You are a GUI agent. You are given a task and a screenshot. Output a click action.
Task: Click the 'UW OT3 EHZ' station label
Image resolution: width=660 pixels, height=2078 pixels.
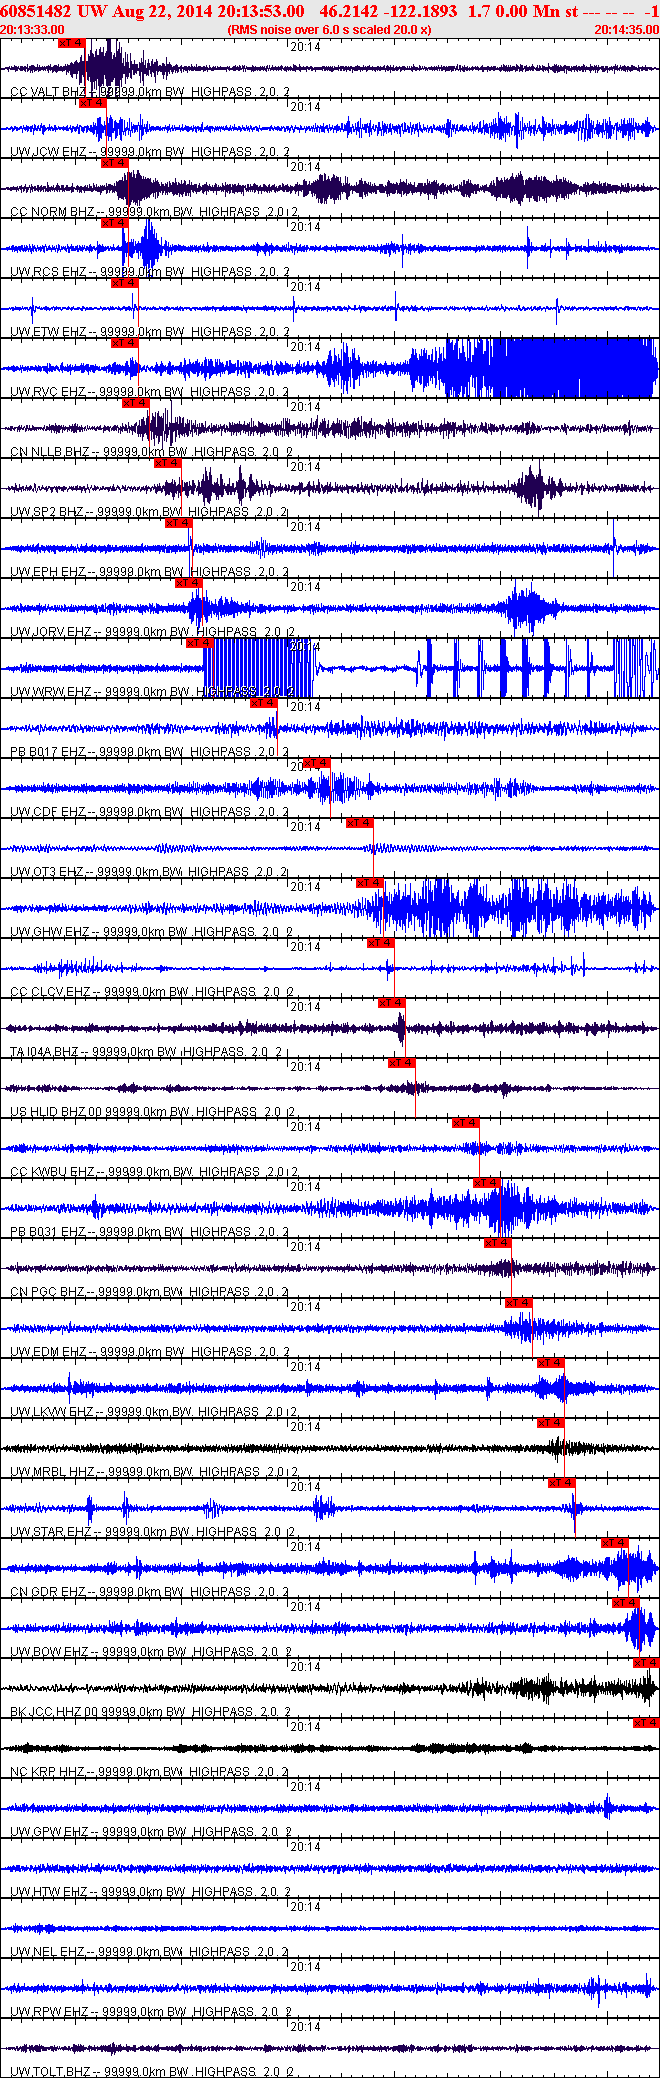[48, 872]
